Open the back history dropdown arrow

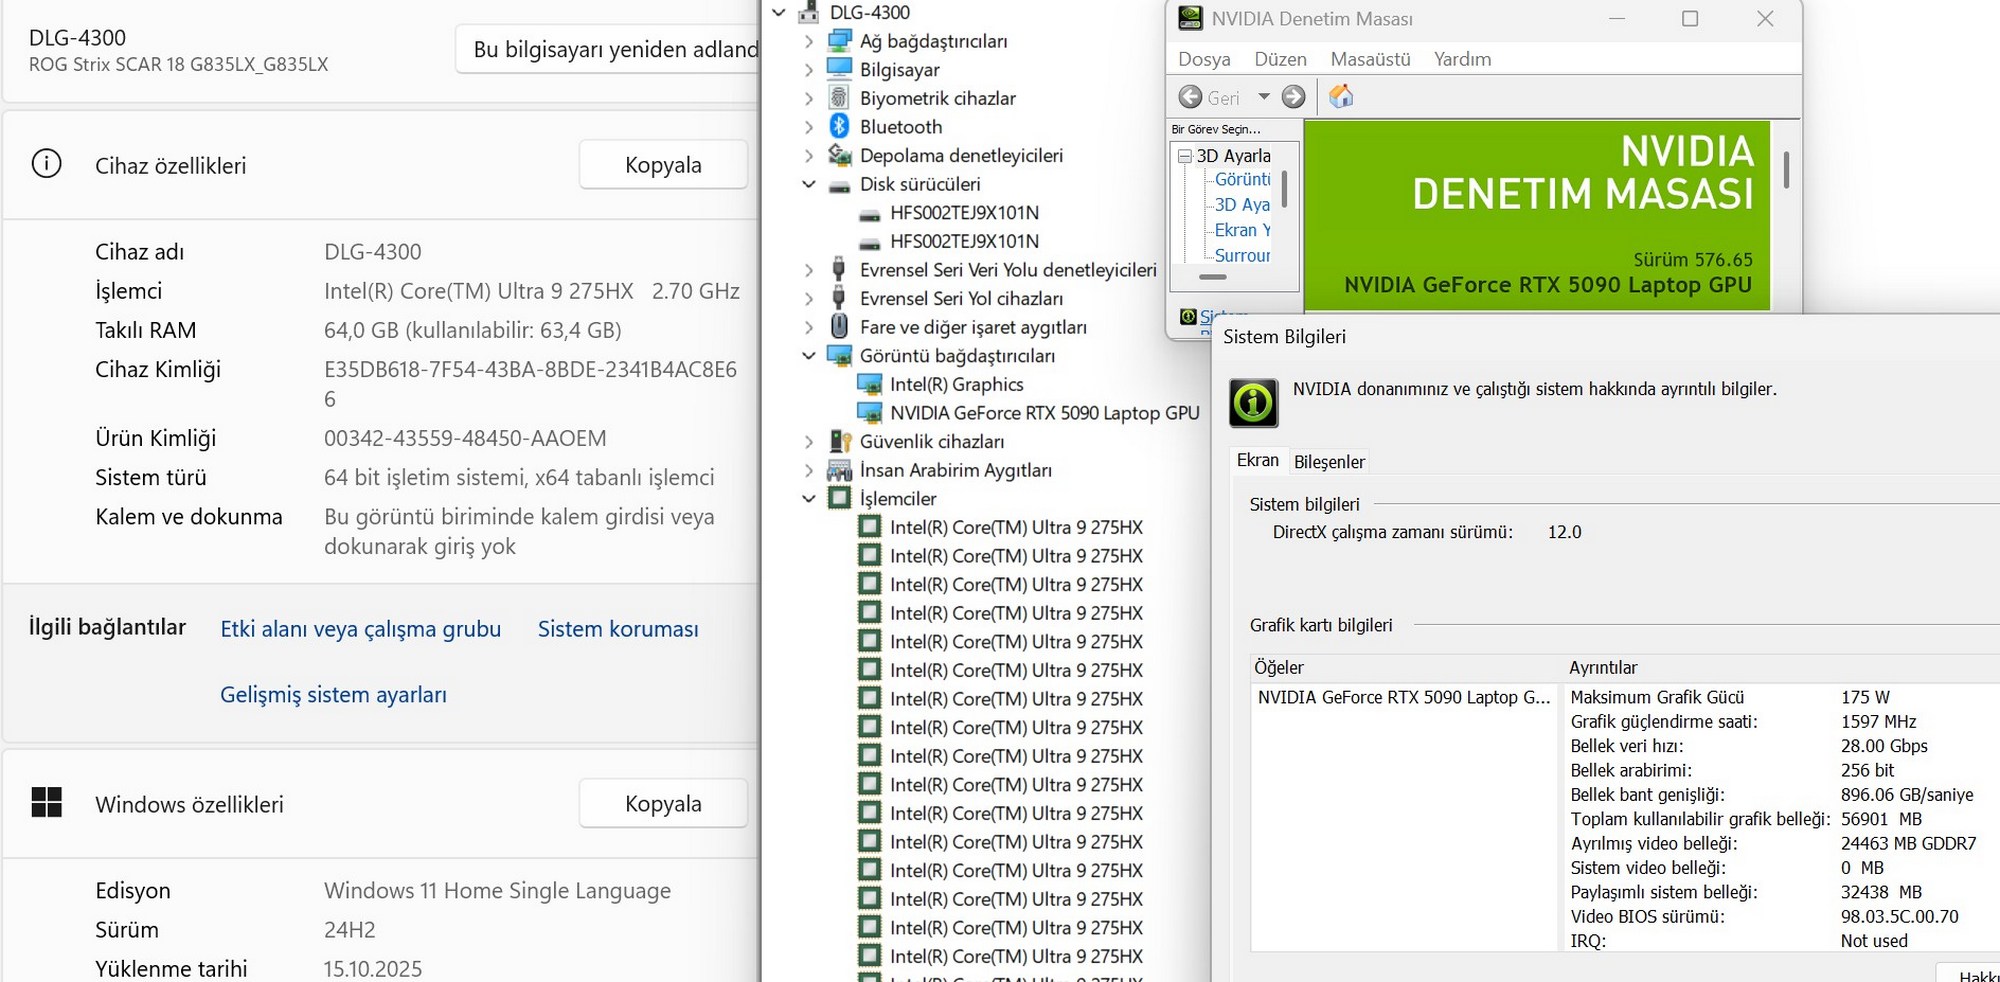pyautogui.click(x=1264, y=97)
